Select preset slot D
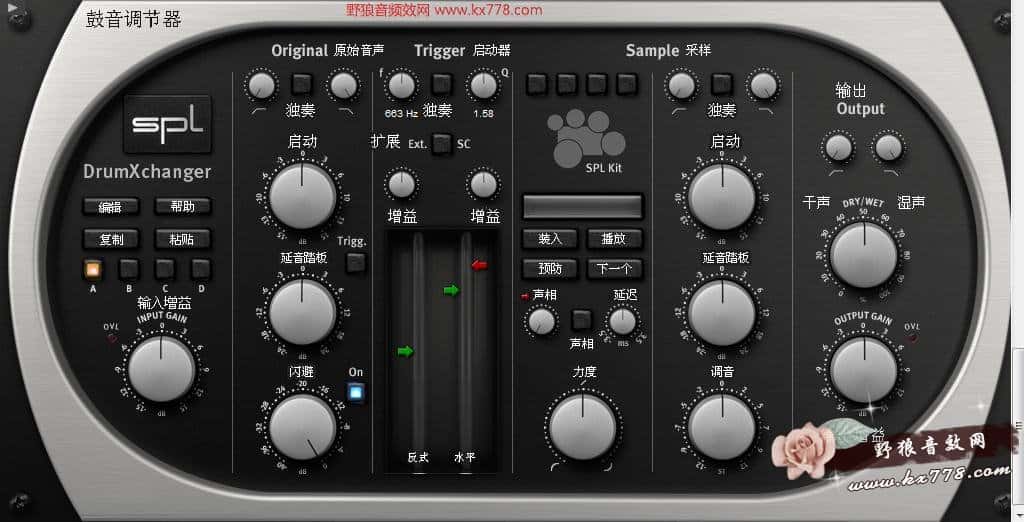Image resolution: width=1024 pixels, height=522 pixels. [200, 269]
